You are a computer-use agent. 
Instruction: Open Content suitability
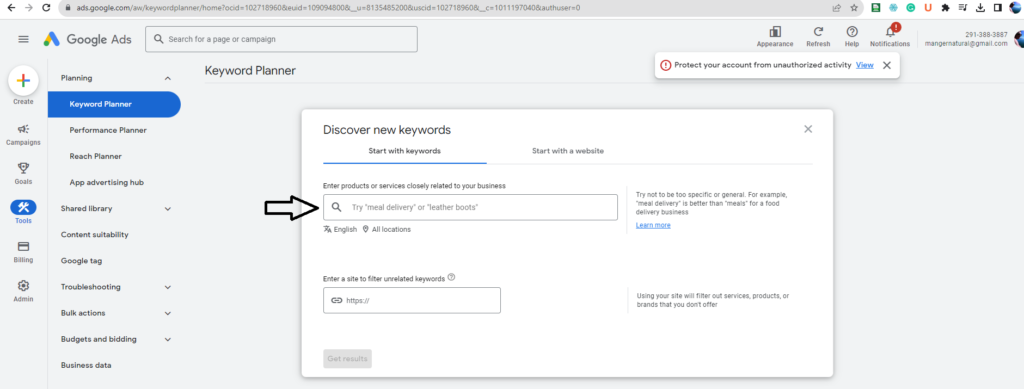(95, 235)
